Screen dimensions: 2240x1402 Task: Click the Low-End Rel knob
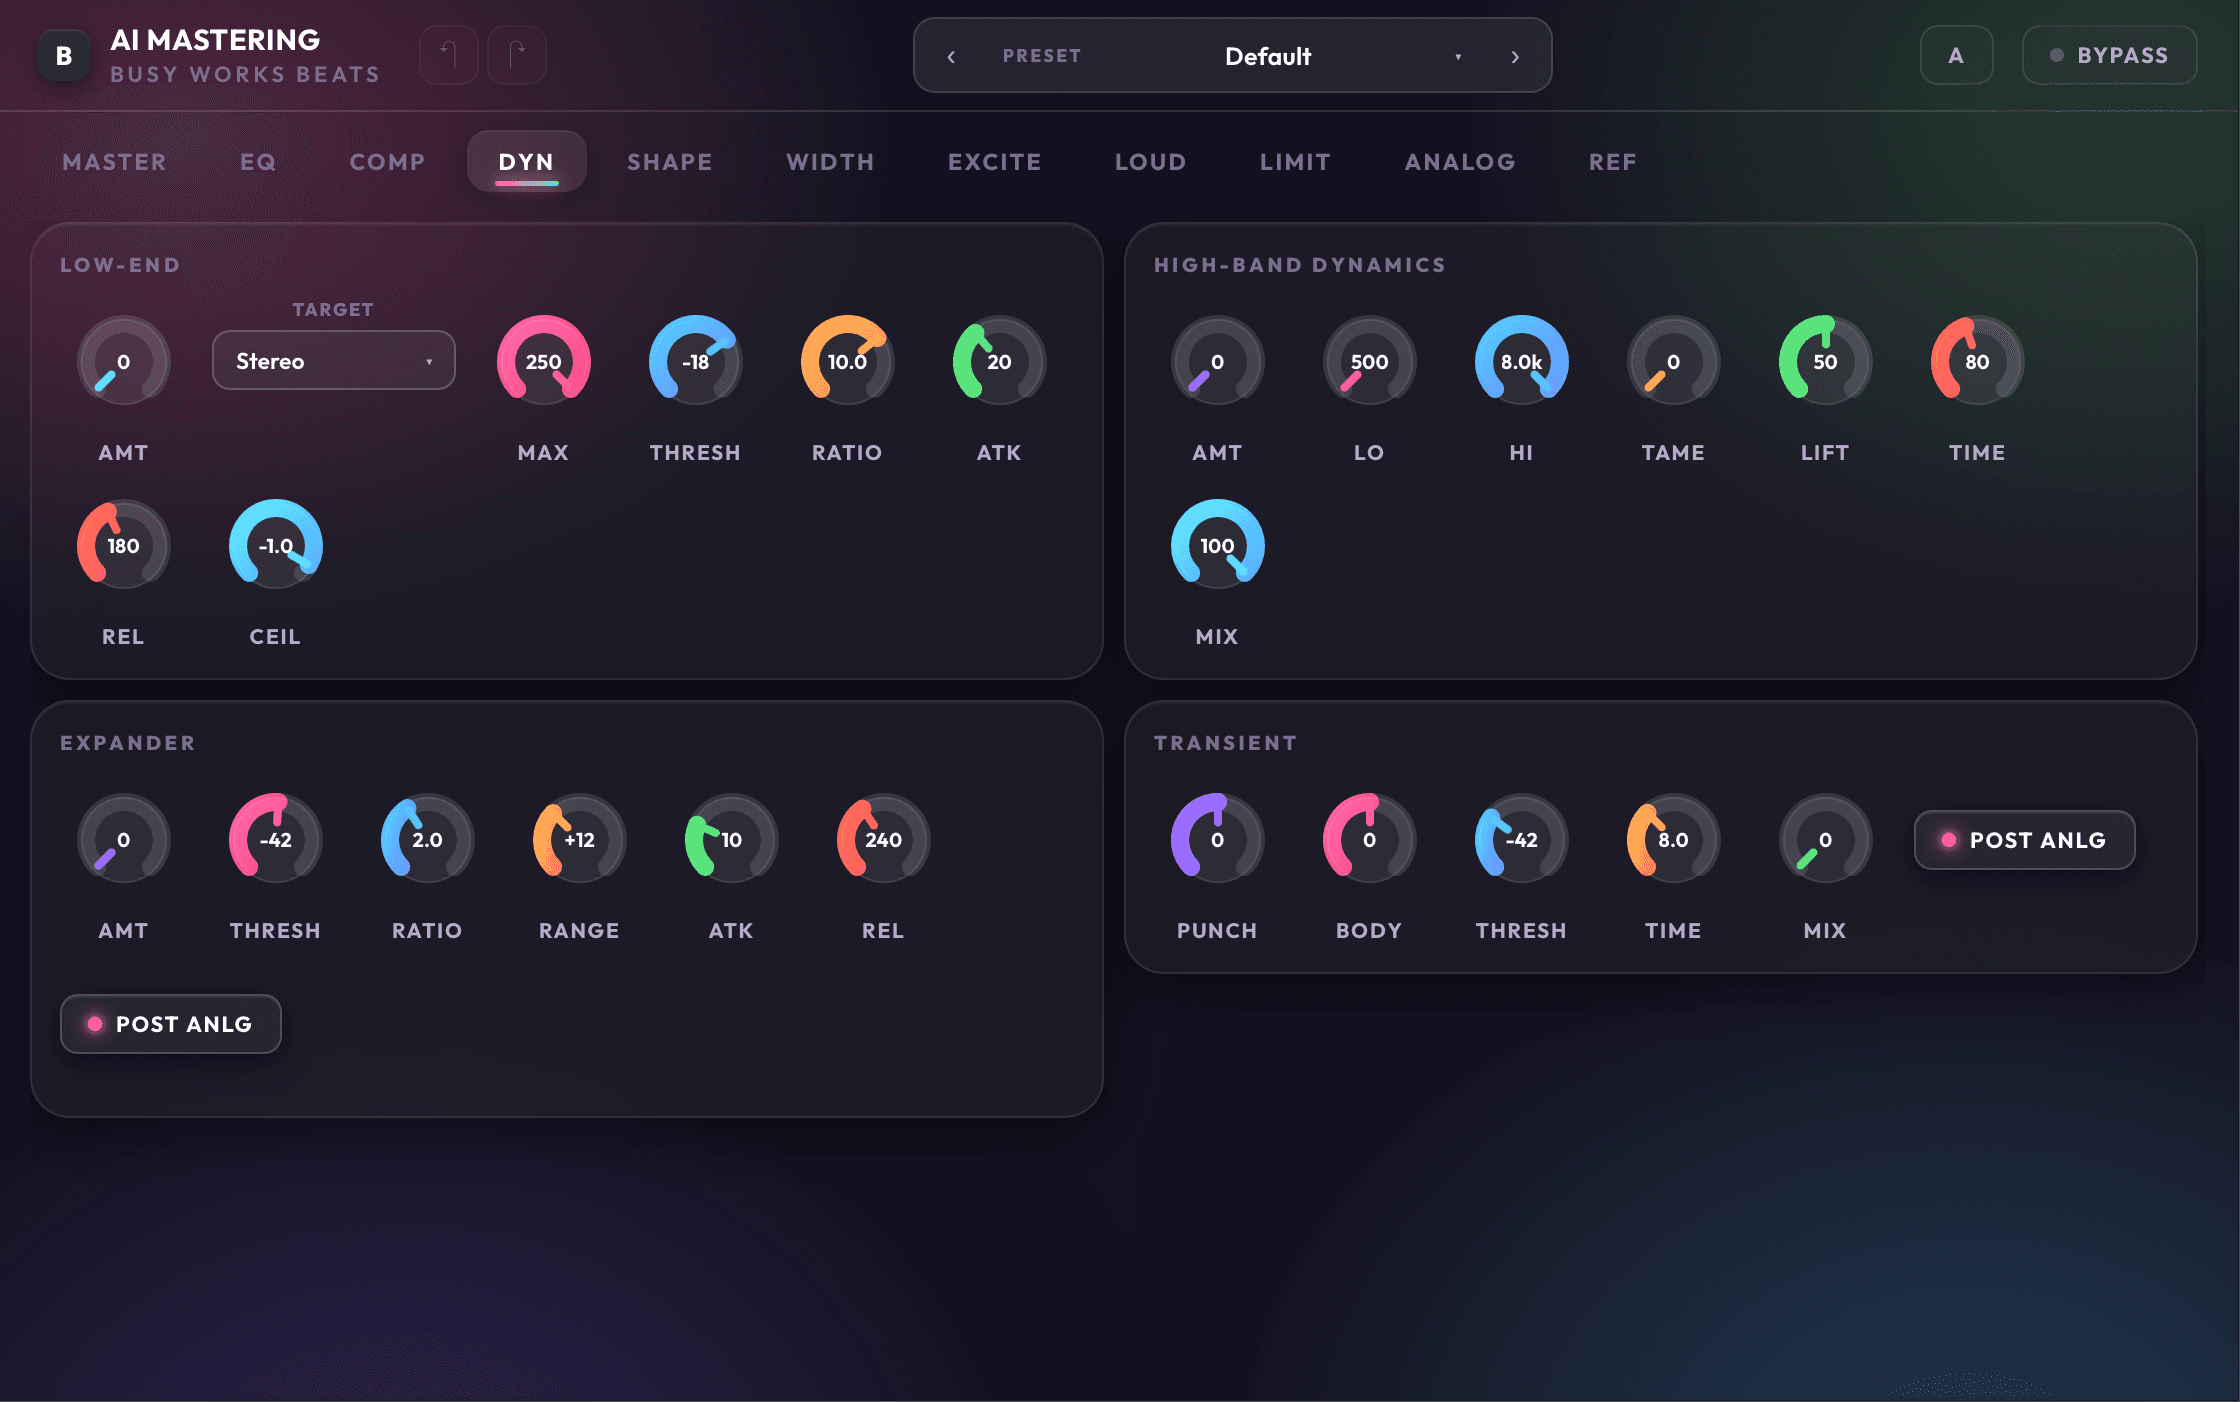[x=124, y=545]
